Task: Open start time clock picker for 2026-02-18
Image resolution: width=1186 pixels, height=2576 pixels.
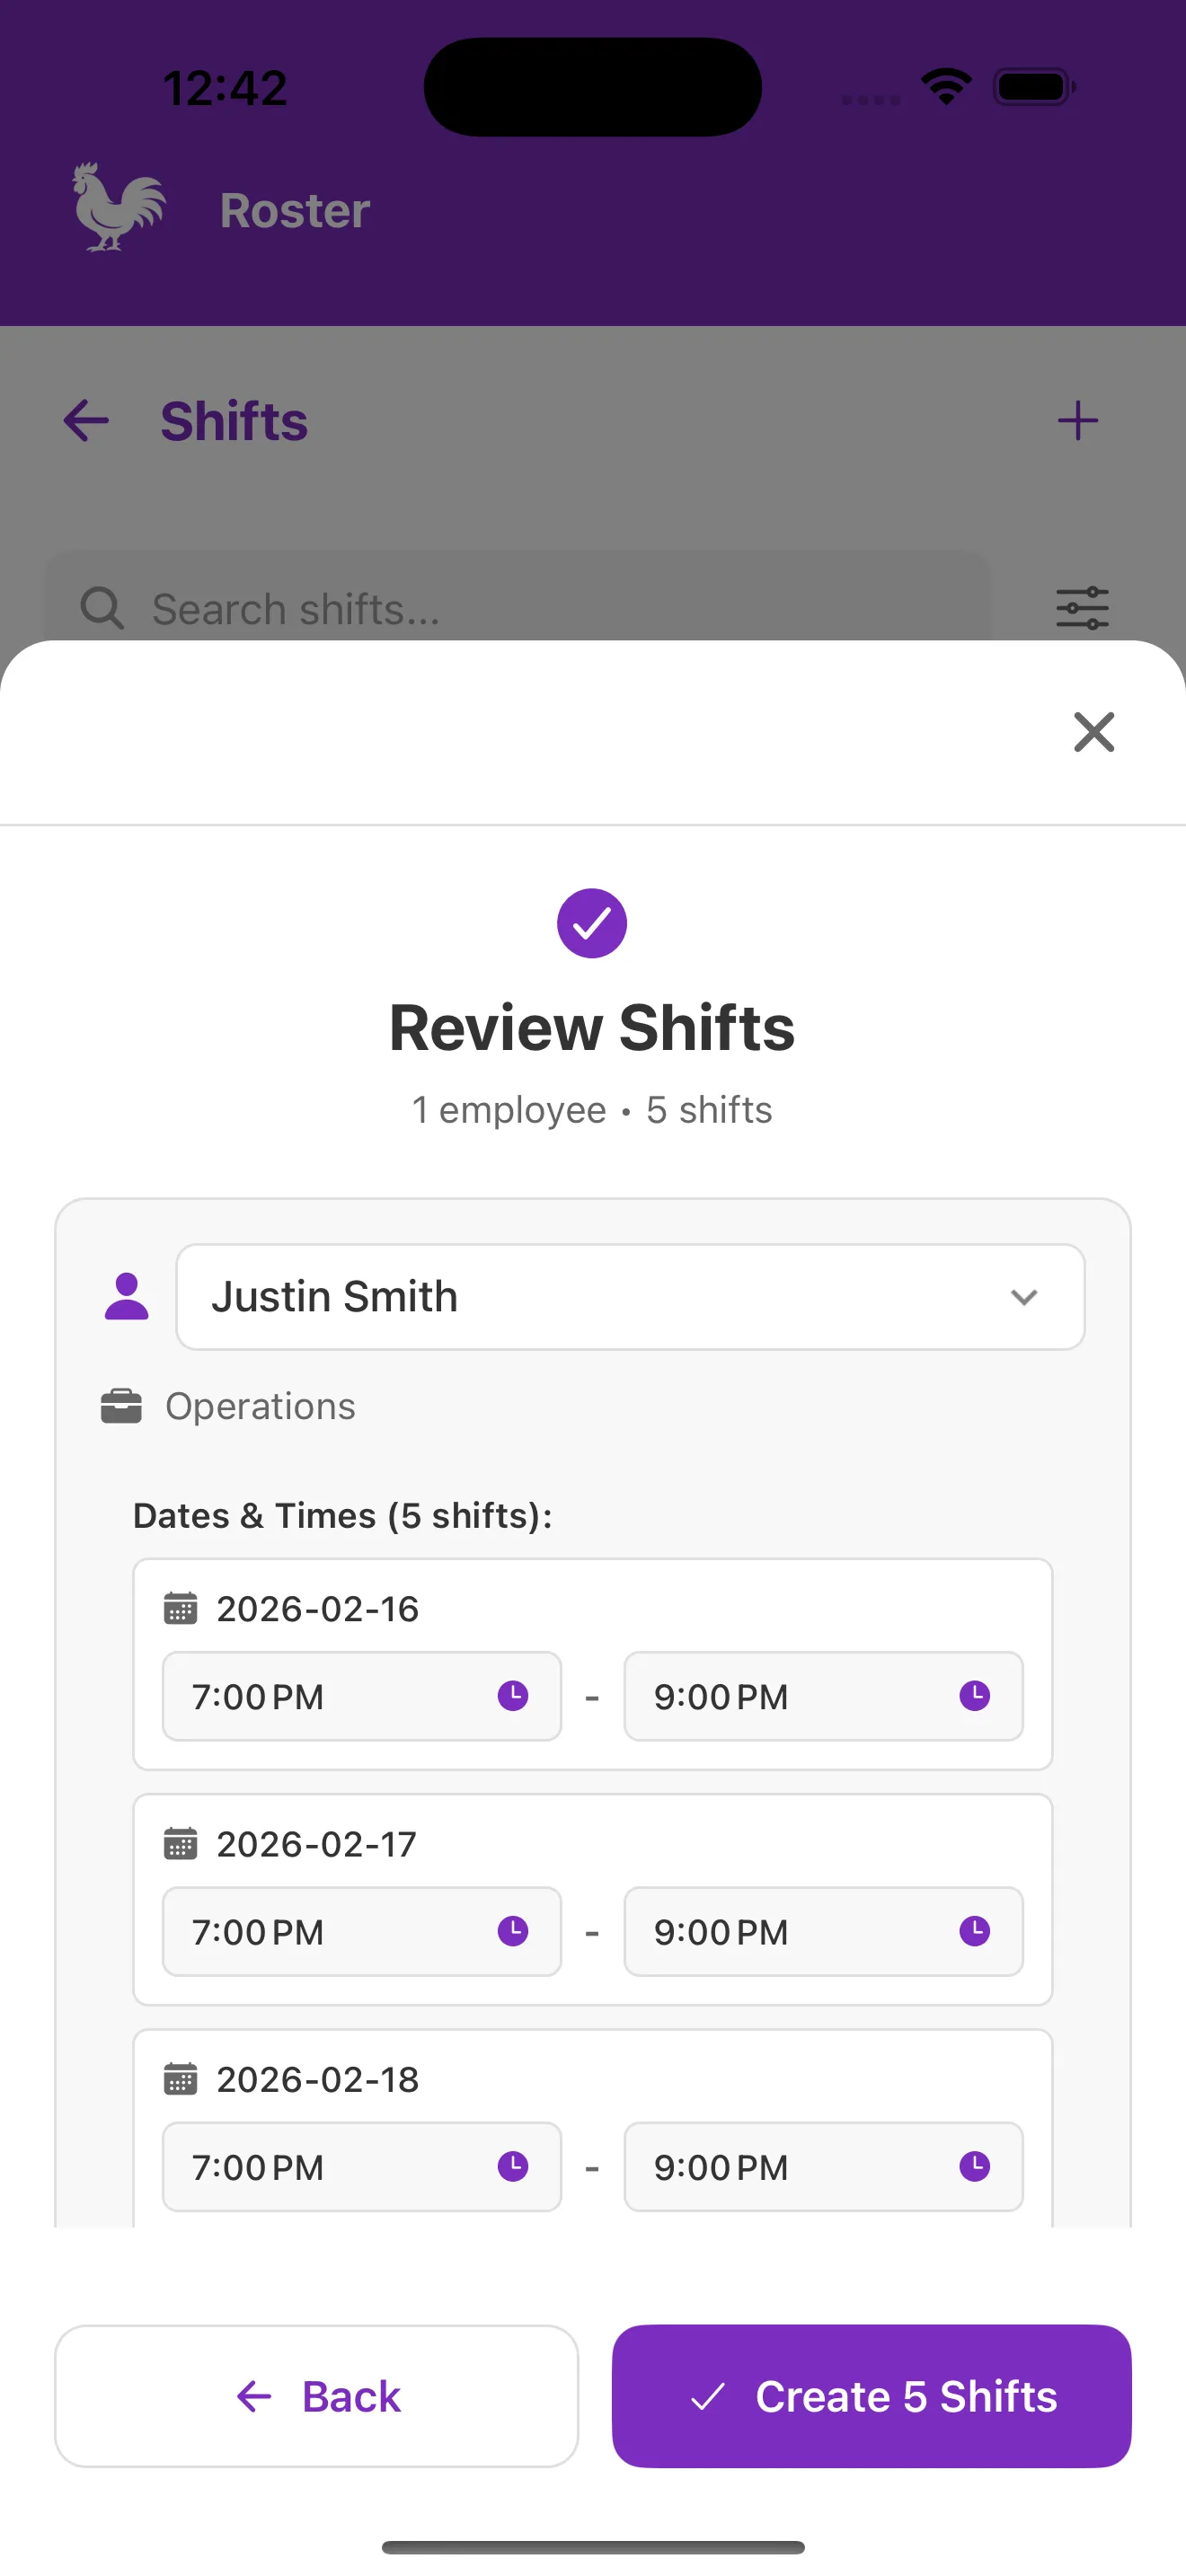Action: tap(513, 2166)
